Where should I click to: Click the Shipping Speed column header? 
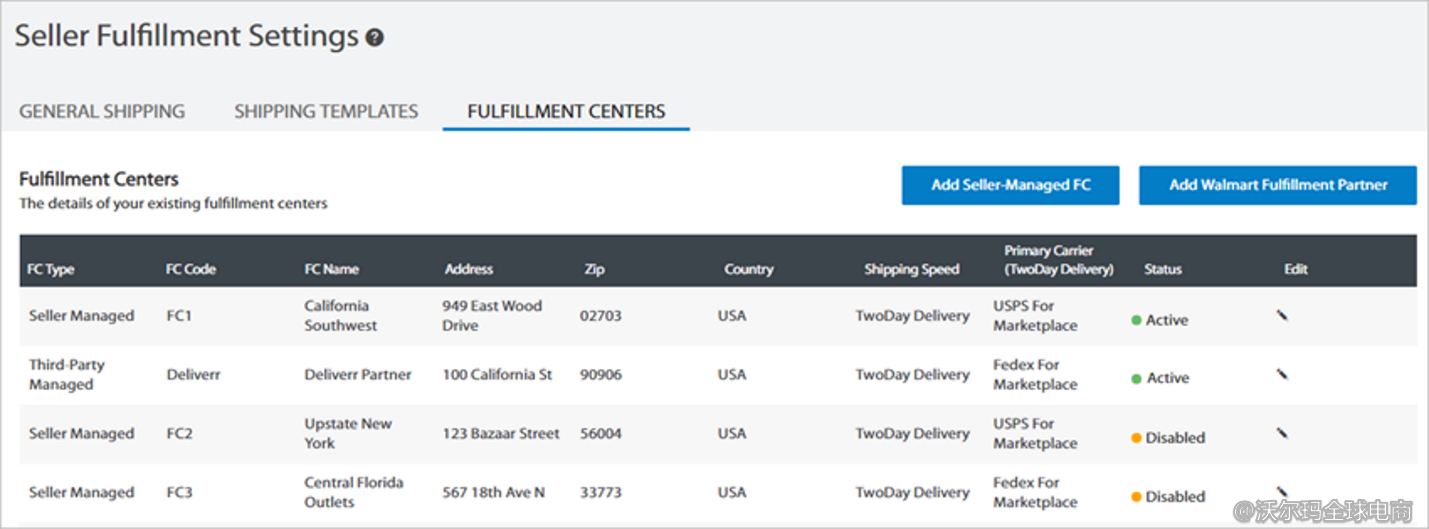pos(912,269)
